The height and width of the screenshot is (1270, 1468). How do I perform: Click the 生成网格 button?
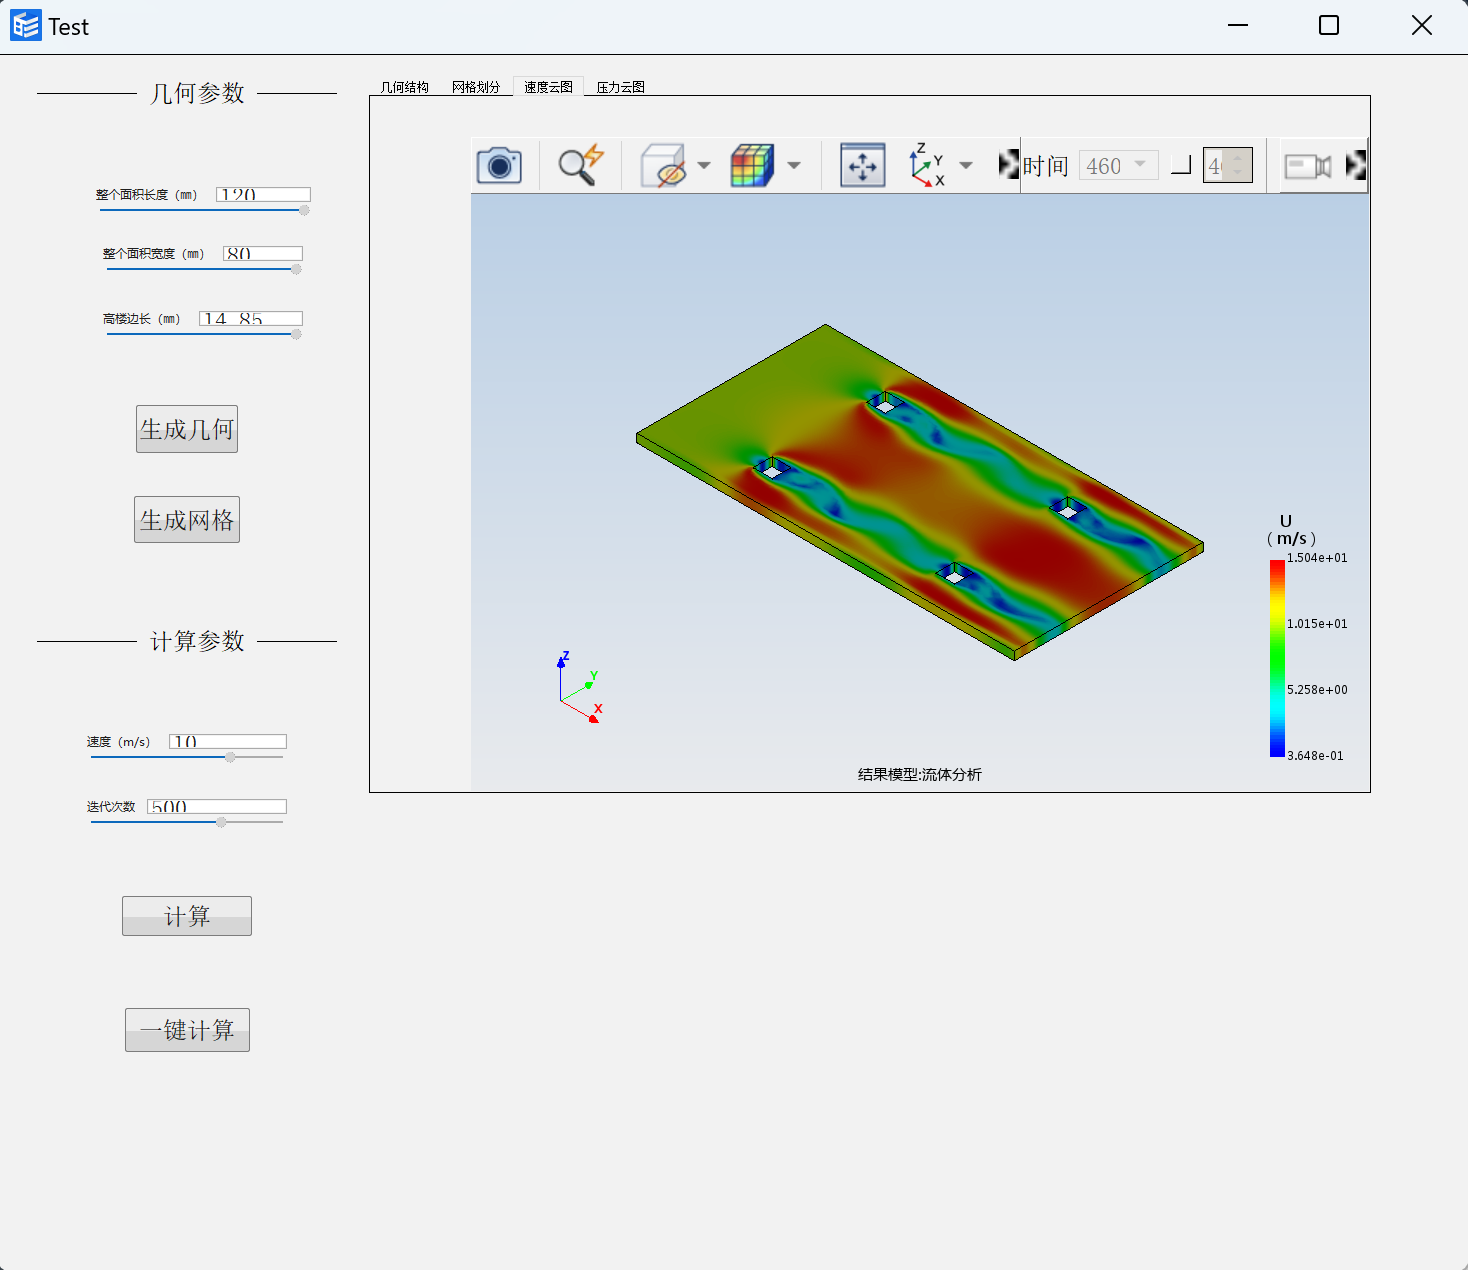(187, 520)
